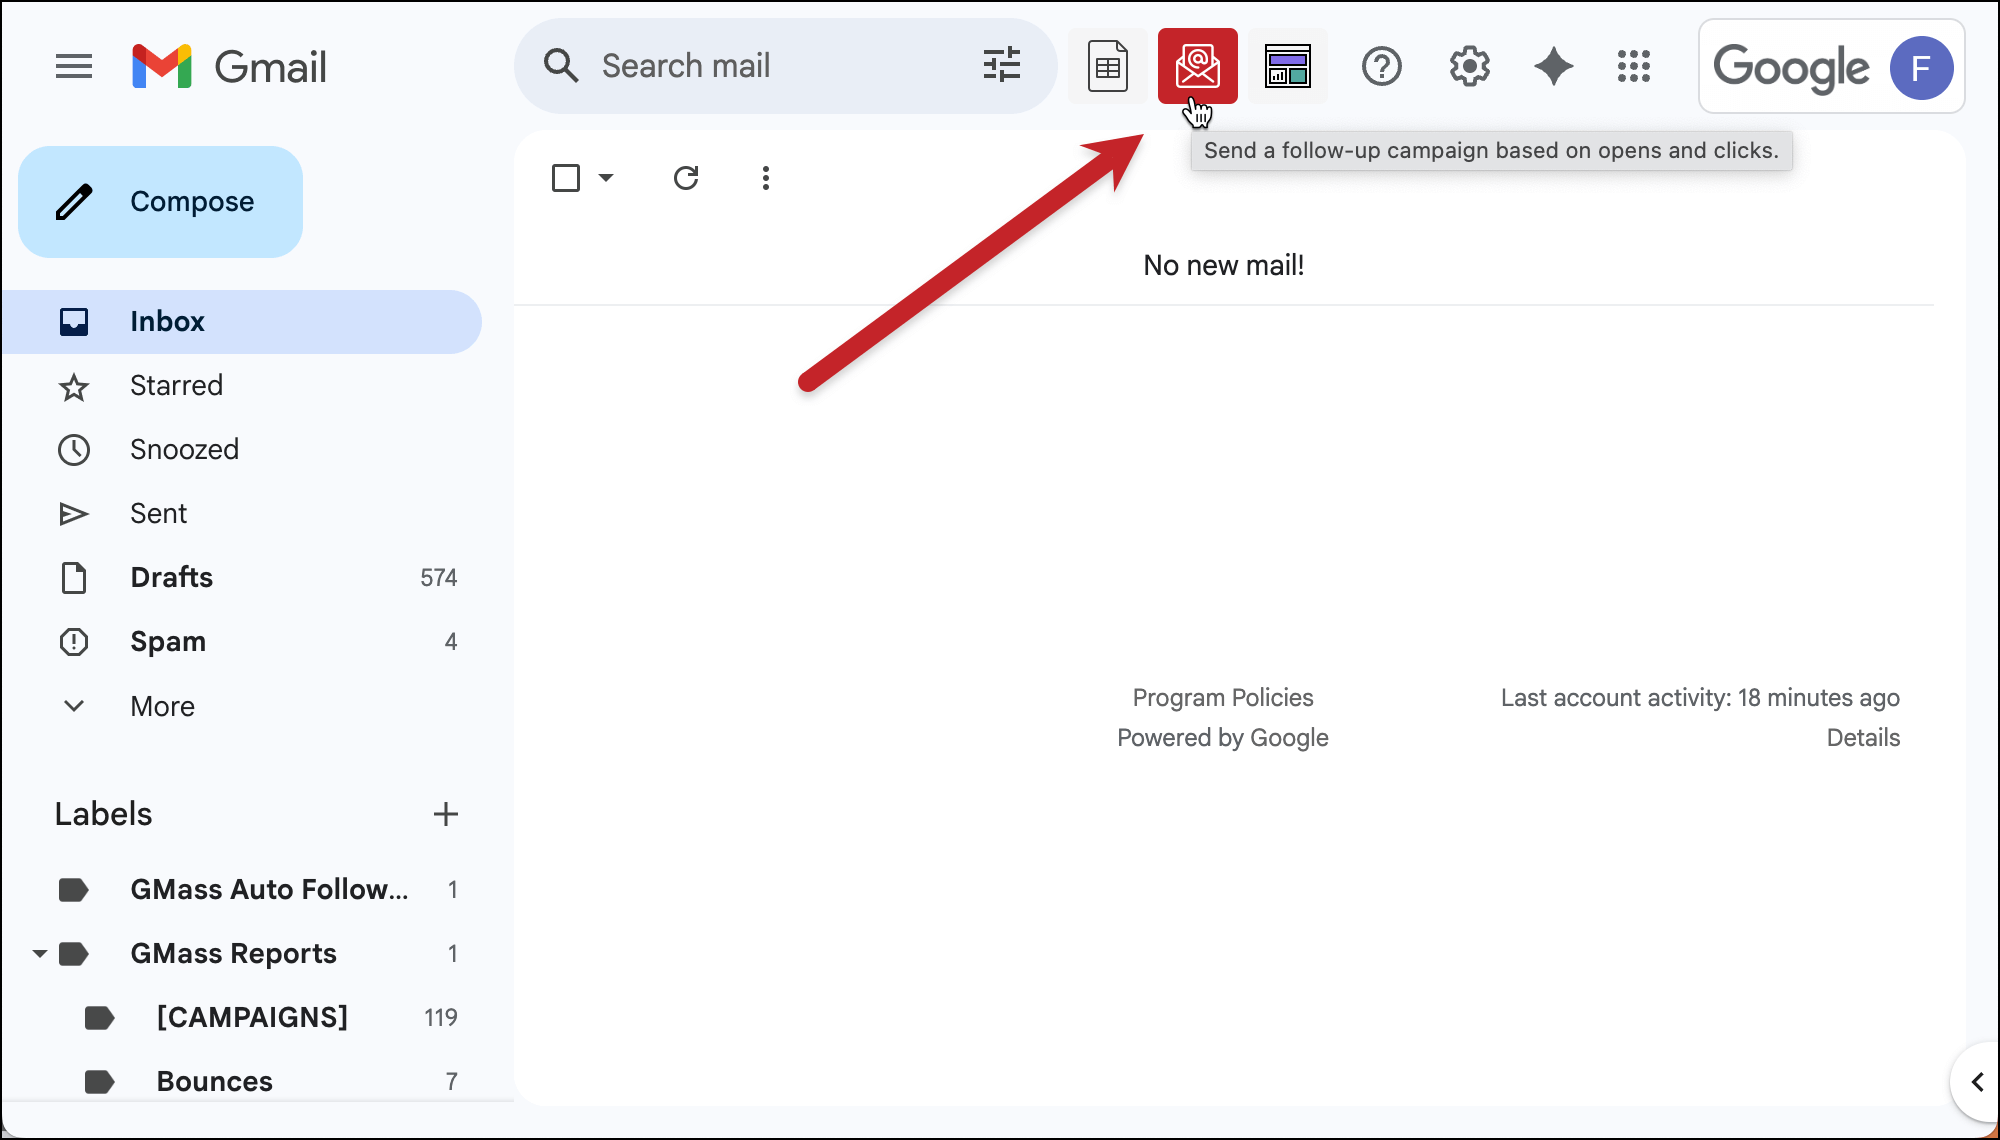Open the account activity Details link

pos(1862,738)
